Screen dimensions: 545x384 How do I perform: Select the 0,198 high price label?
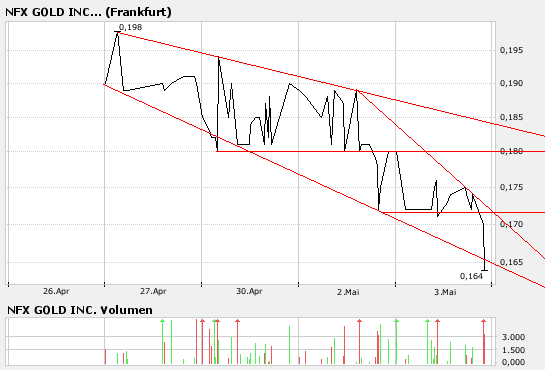(130, 27)
